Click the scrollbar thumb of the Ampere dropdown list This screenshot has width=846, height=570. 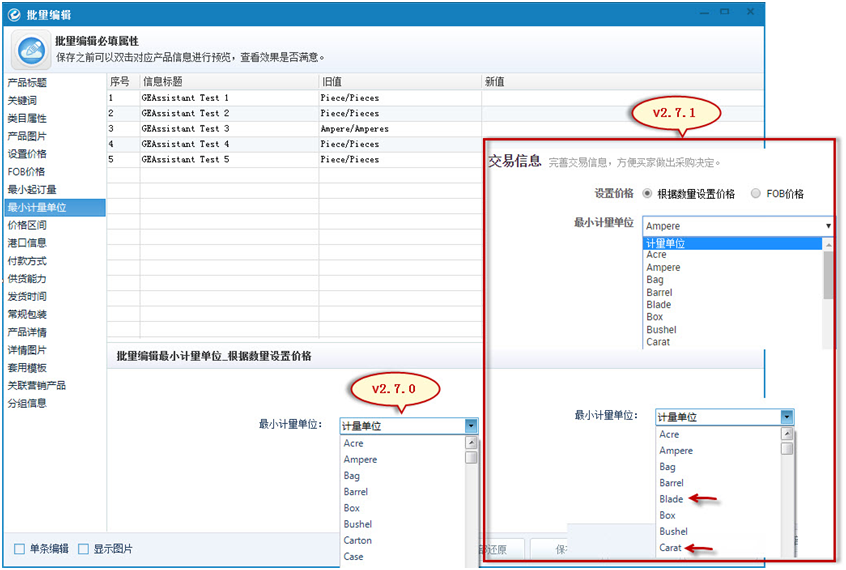tap(828, 274)
